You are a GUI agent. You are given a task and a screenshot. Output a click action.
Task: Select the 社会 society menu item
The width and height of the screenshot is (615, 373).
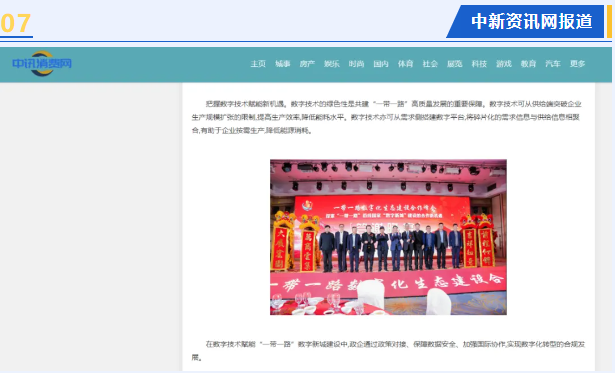430,64
